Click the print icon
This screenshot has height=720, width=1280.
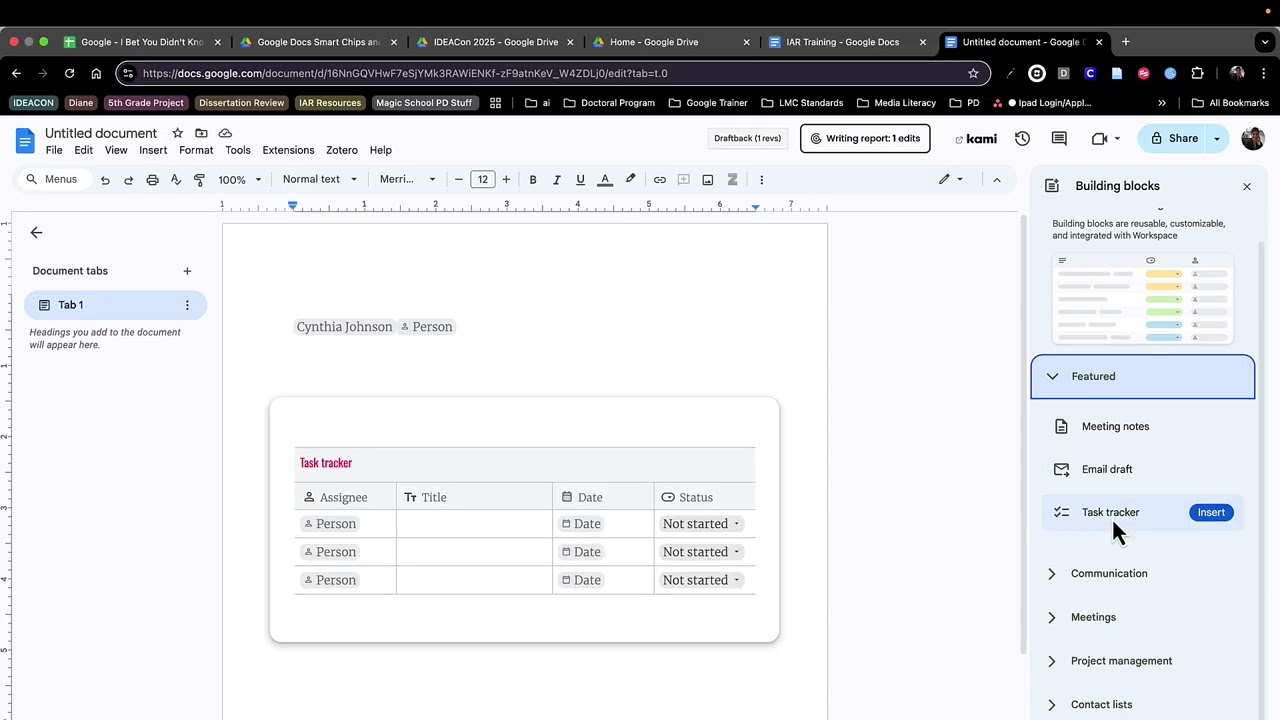click(152, 180)
